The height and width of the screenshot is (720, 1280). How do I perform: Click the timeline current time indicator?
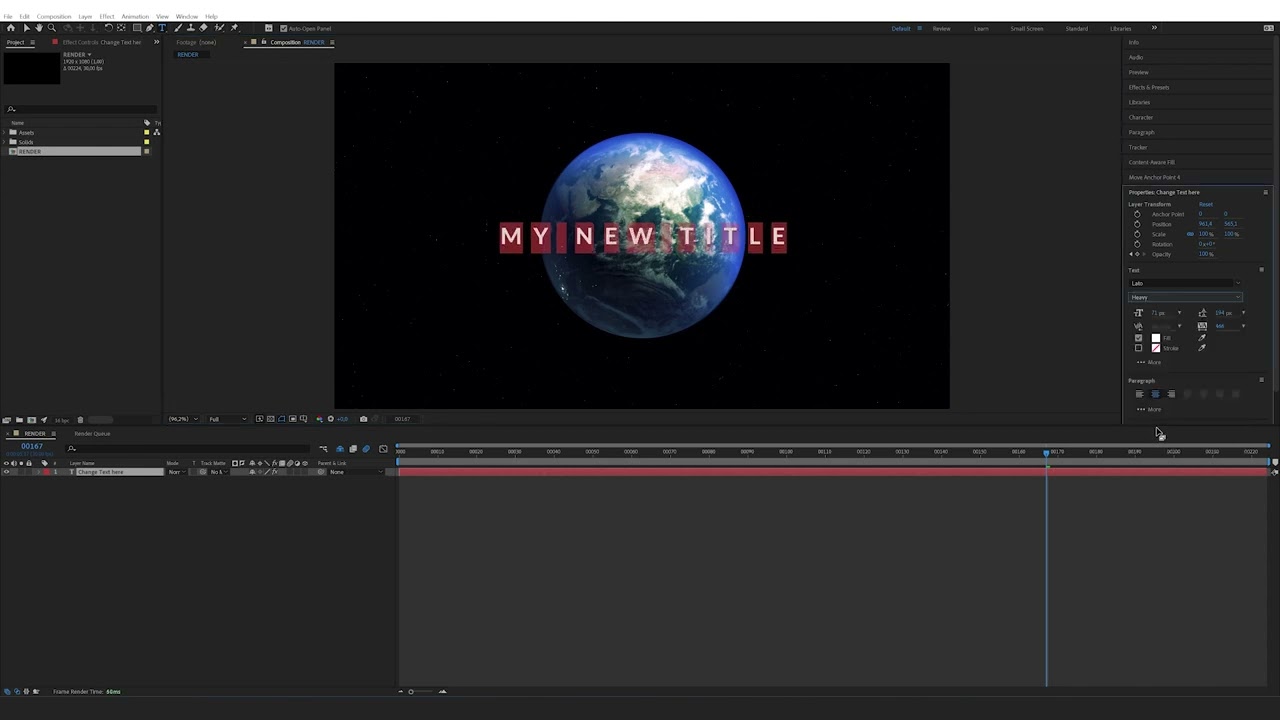click(x=1047, y=453)
